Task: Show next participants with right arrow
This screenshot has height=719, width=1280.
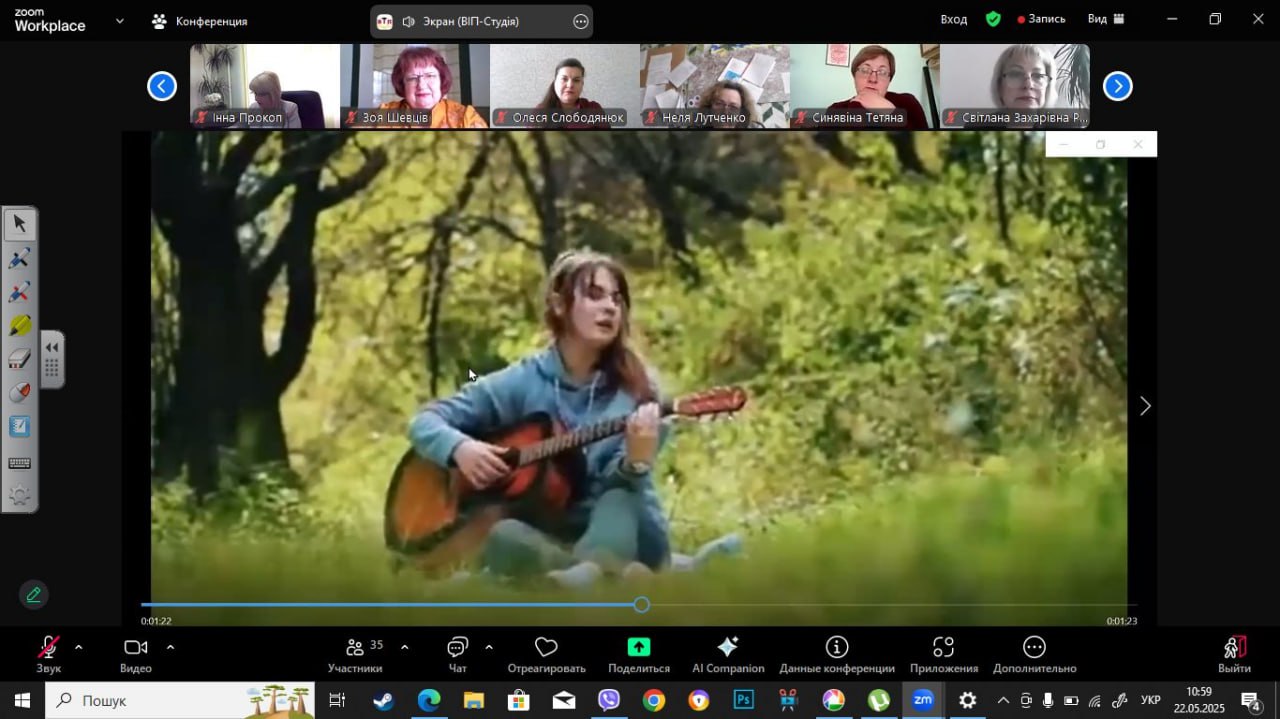Action: pyautogui.click(x=1117, y=86)
